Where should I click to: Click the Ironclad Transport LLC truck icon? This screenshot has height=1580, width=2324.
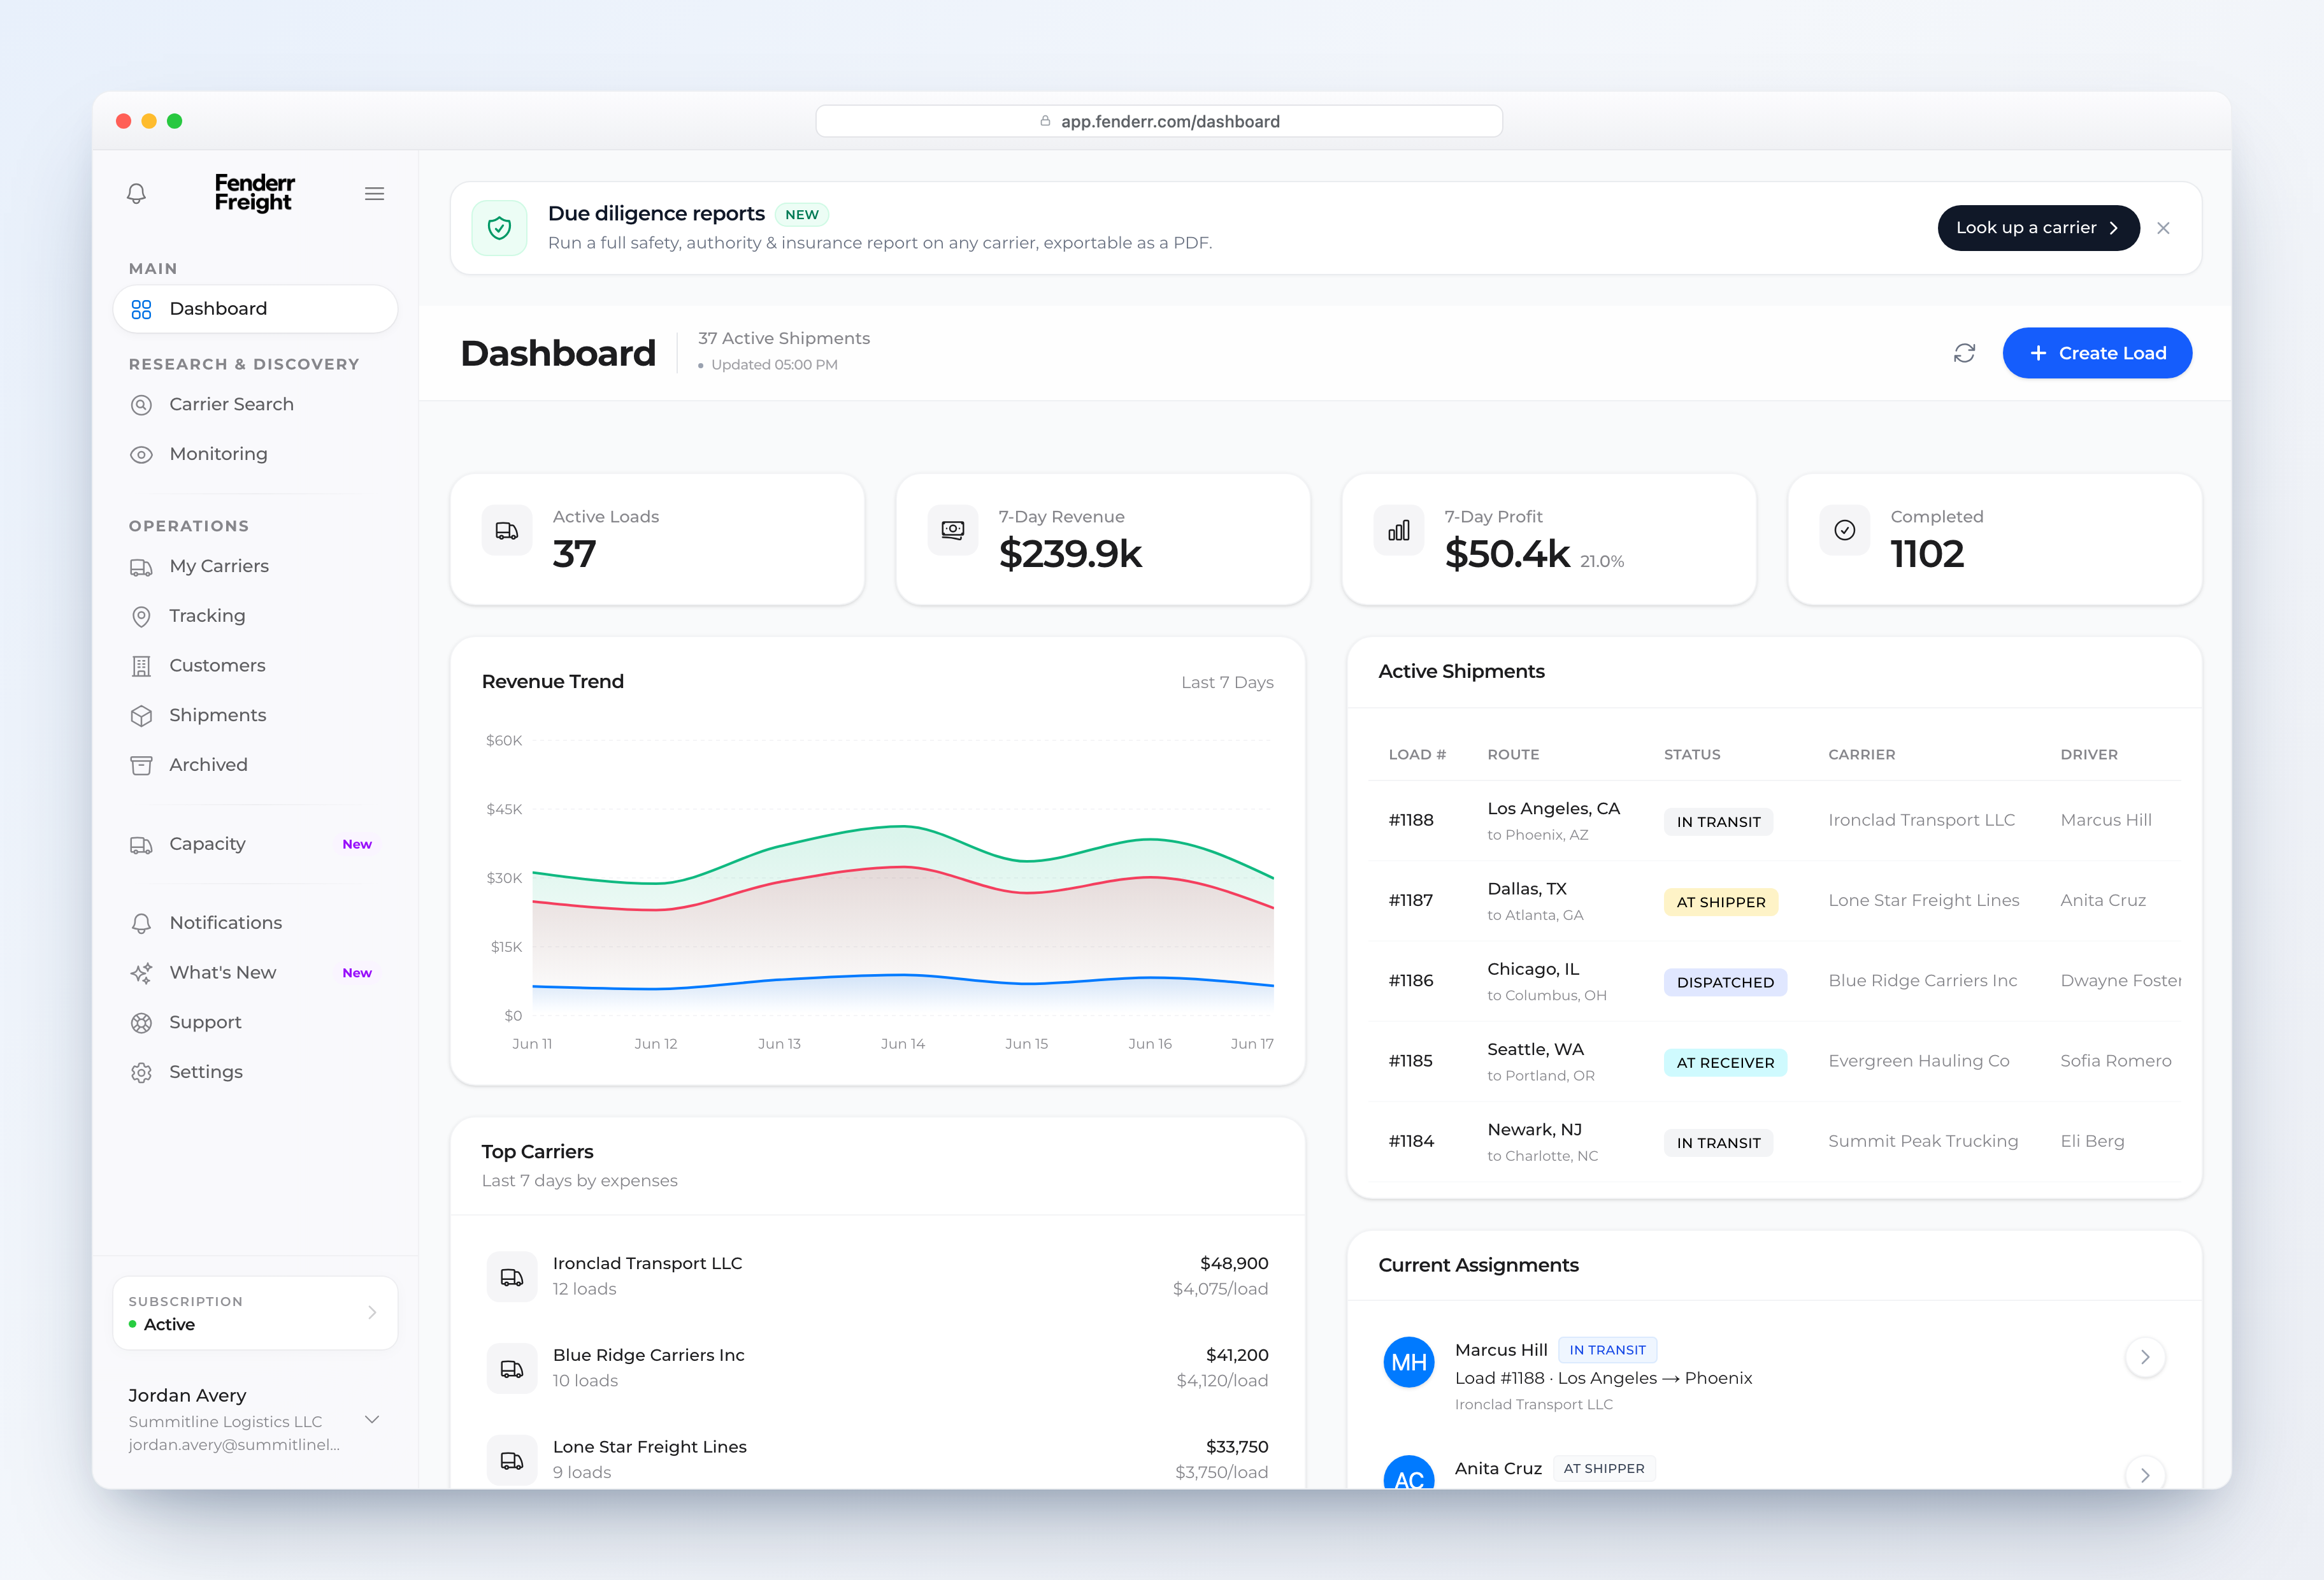pos(512,1277)
